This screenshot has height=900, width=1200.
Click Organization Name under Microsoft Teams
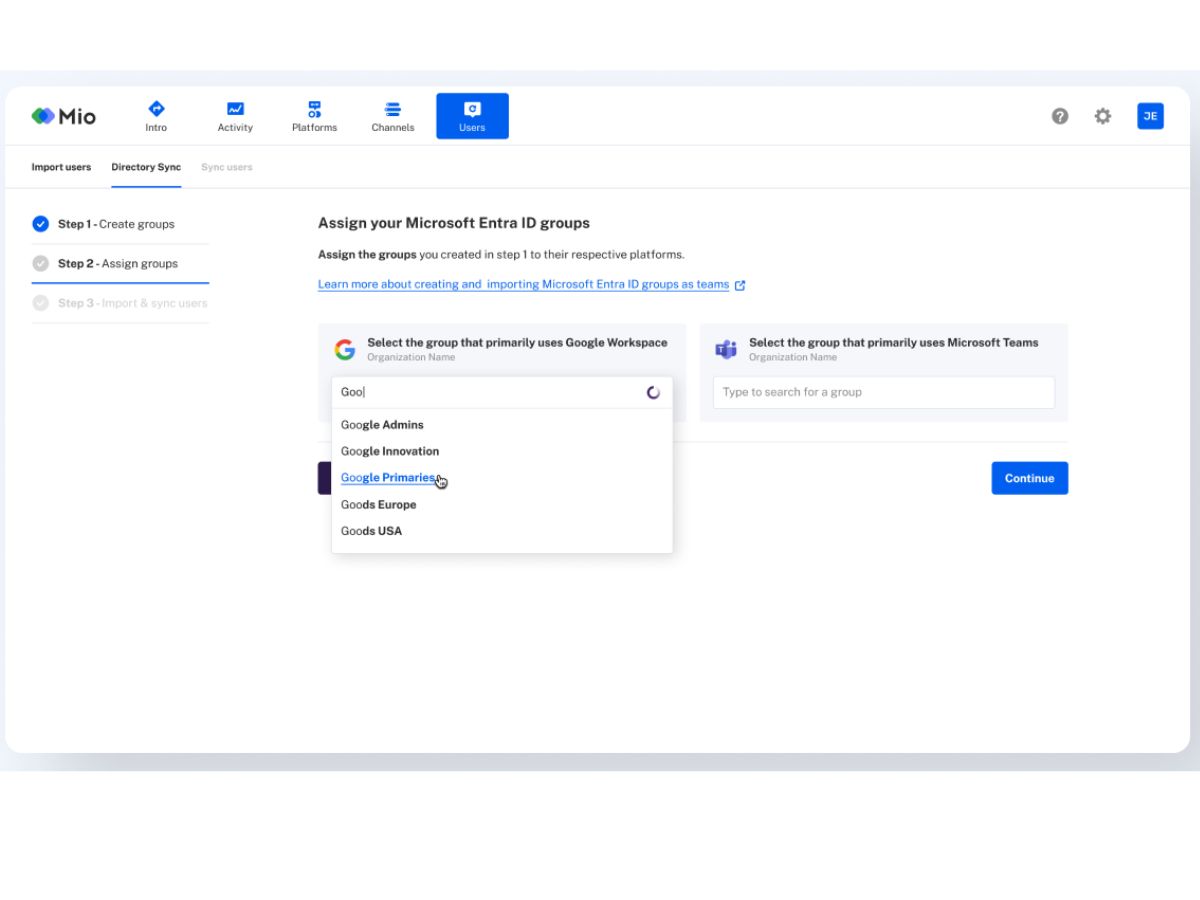click(793, 358)
